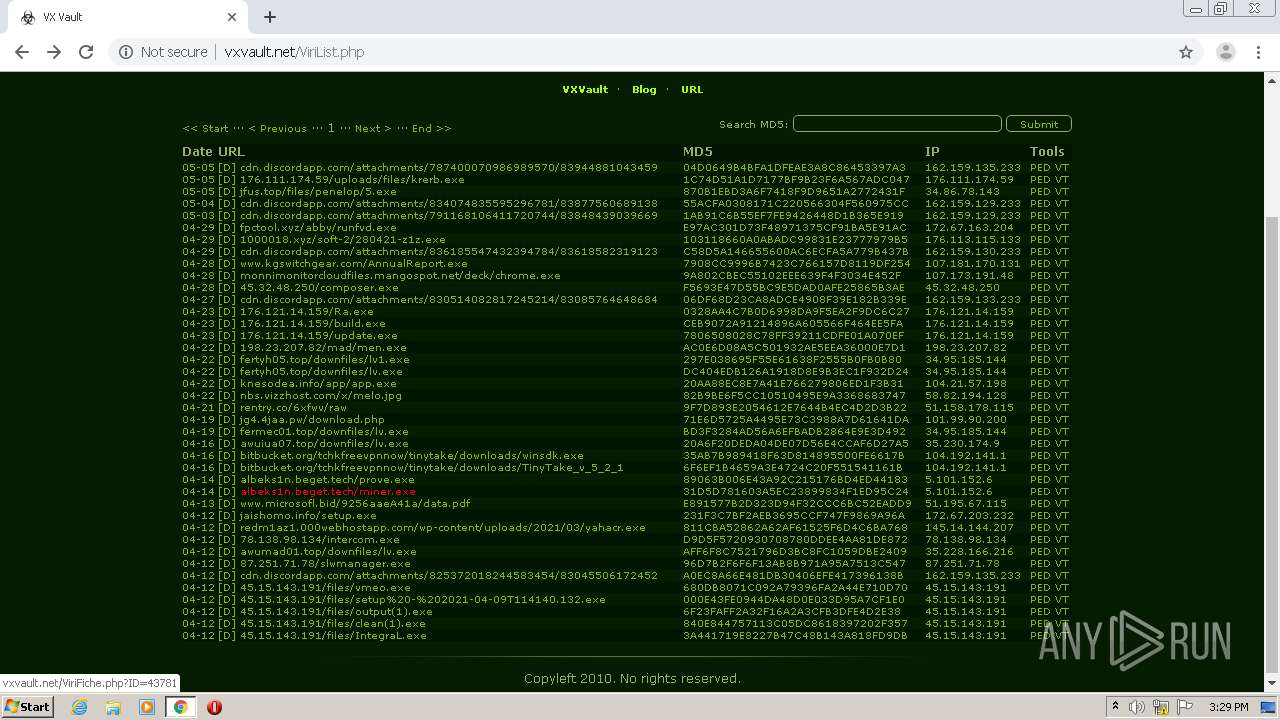Open the 87.251.71.78/slwmanager.exe entry
1280x720 pixels.
pos(325,563)
